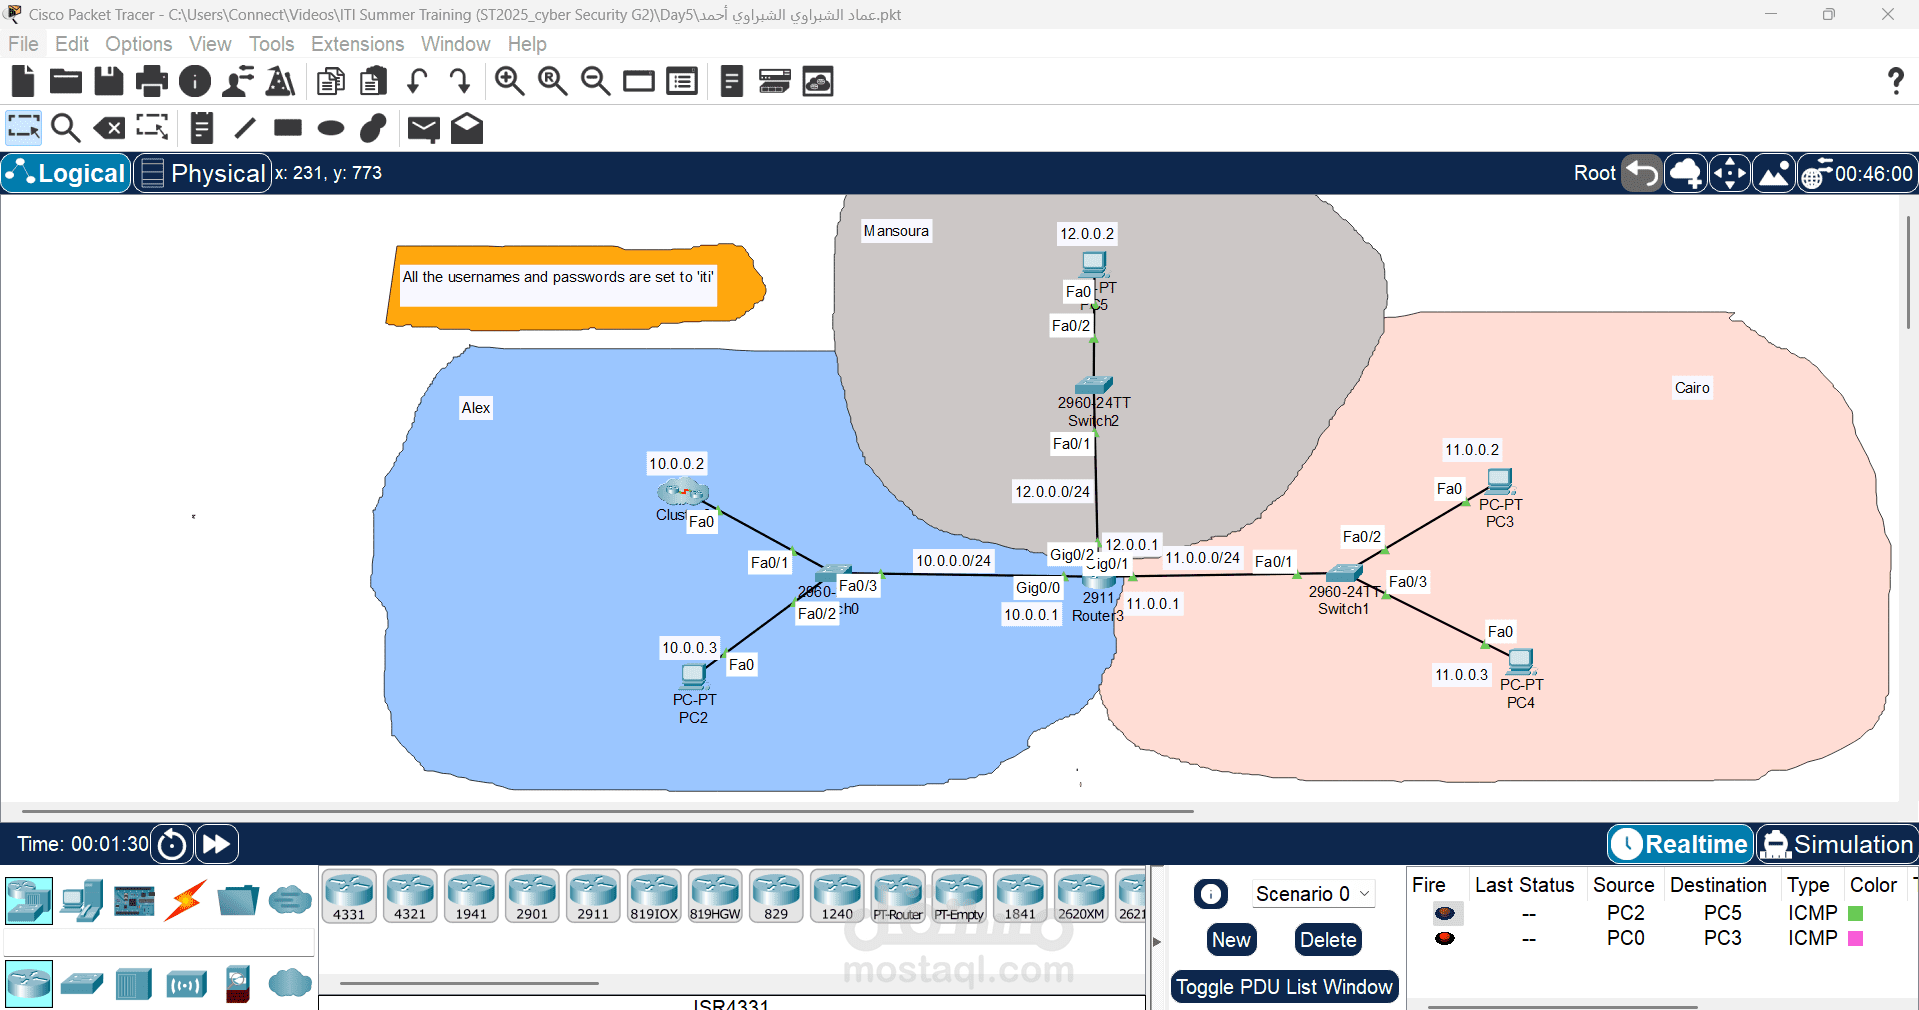The image size is (1919, 1010).
Task: Click the Zoom Reset magnifier
Action: (x=553, y=81)
